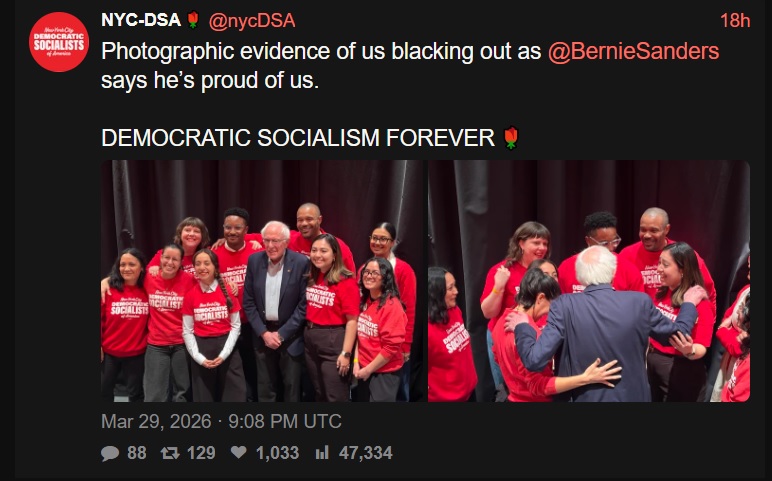Viewport: 772px width, 481px height.
Task: Enlarge the left group photo with Bernie
Action: (263, 280)
